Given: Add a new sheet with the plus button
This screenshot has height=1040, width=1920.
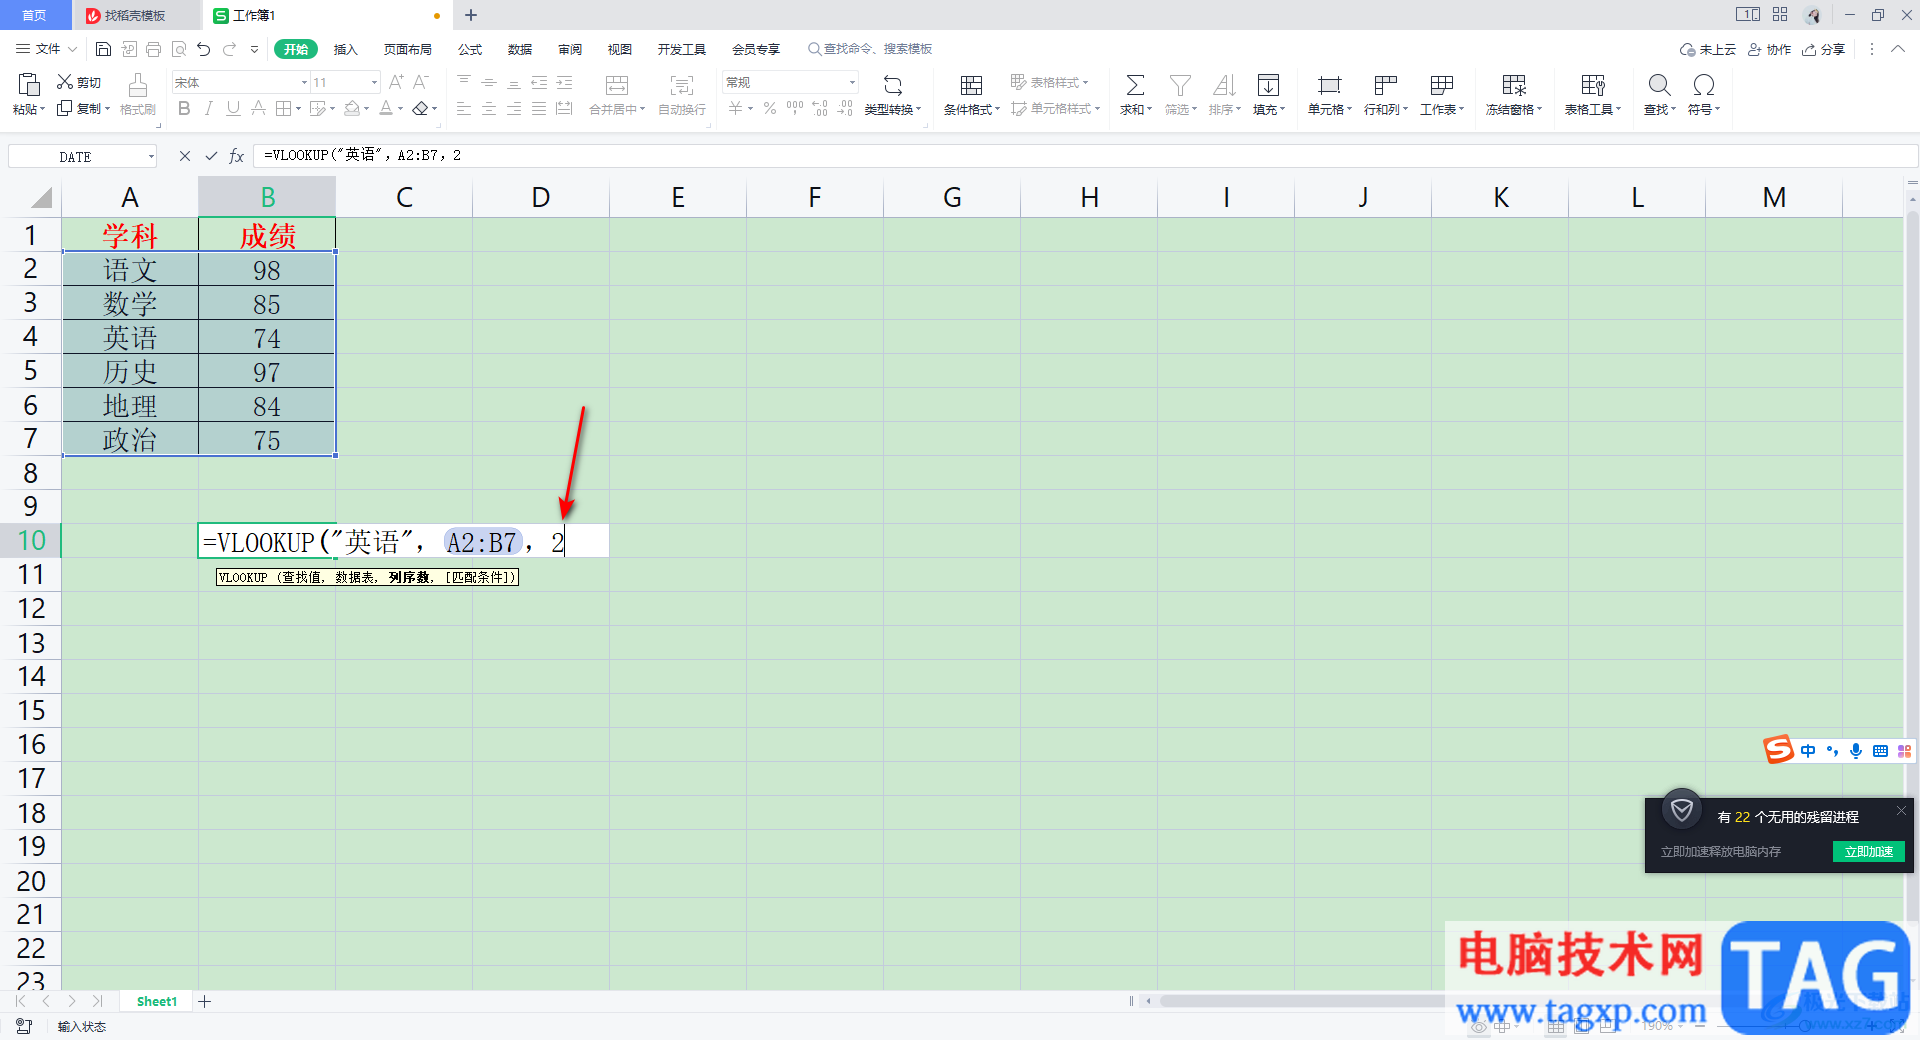Looking at the screenshot, I should pyautogui.click(x=205, y=1001).
